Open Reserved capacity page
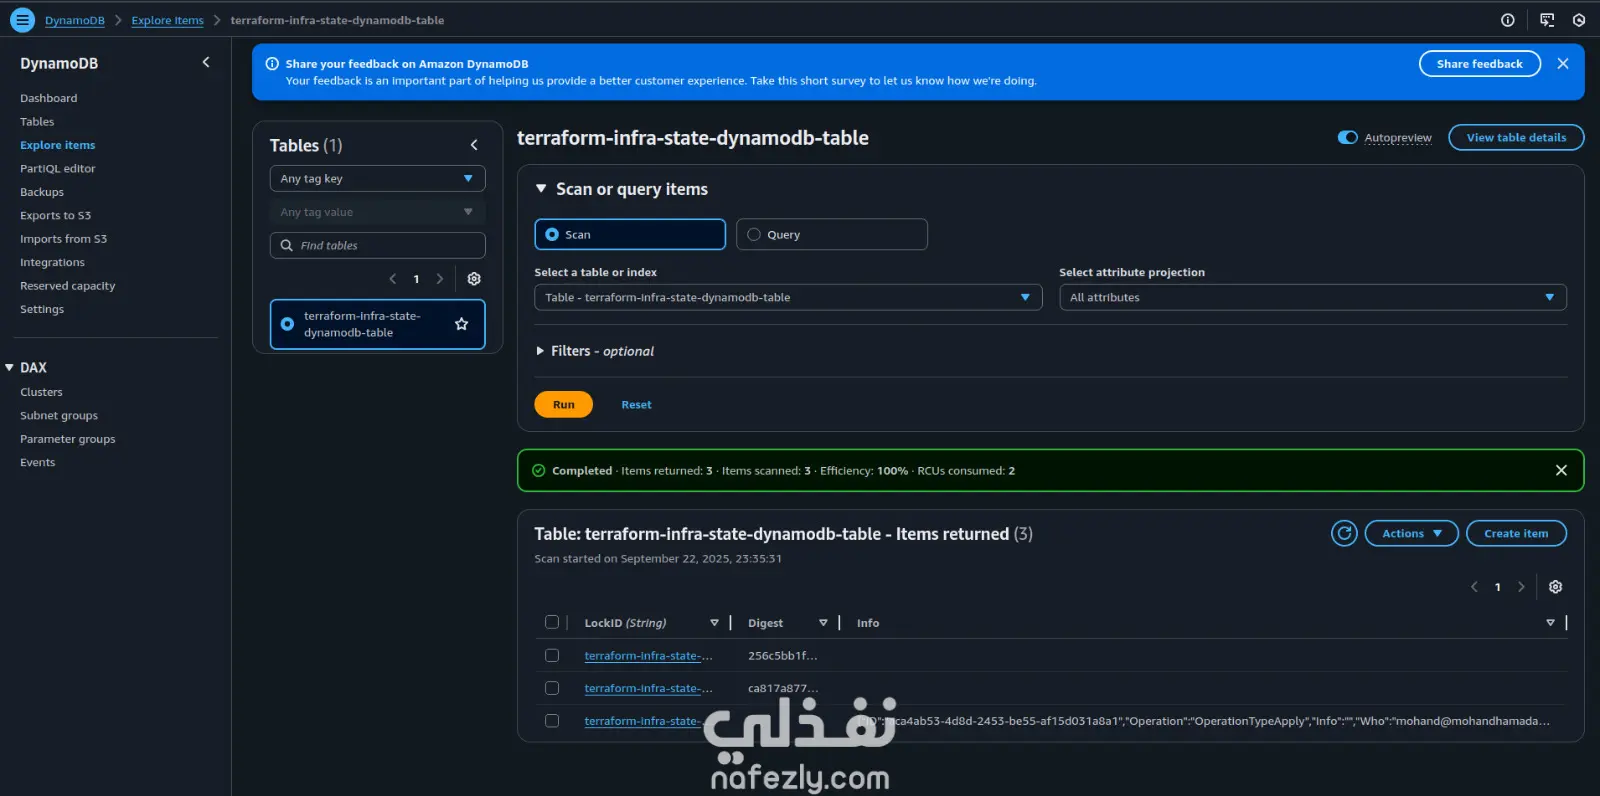The width and height of the screenshot is (1600, 796). click(68, 285)
